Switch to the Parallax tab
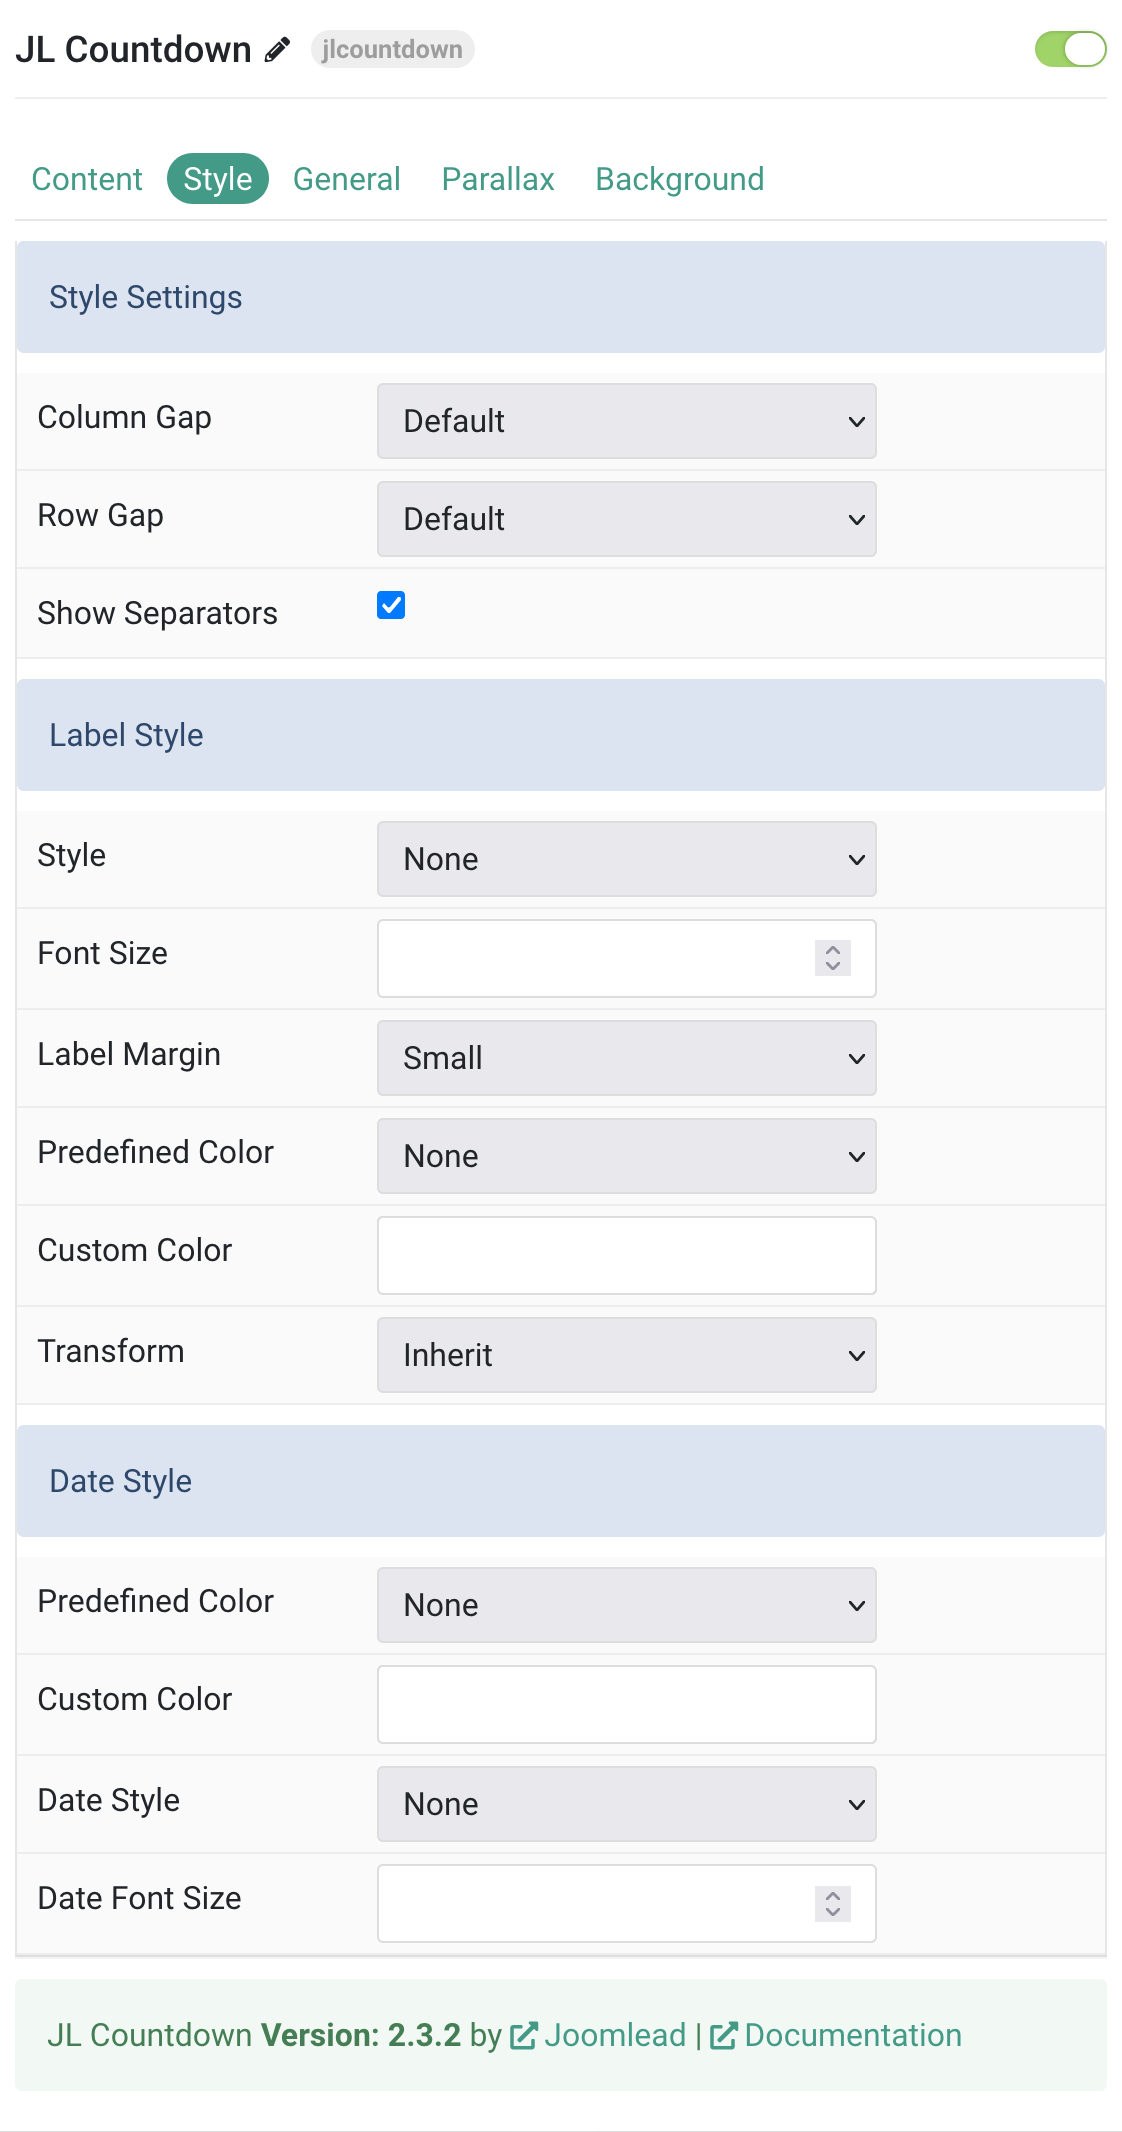The width and height of the screenshot is (1122, 2132). pos(498,179)
